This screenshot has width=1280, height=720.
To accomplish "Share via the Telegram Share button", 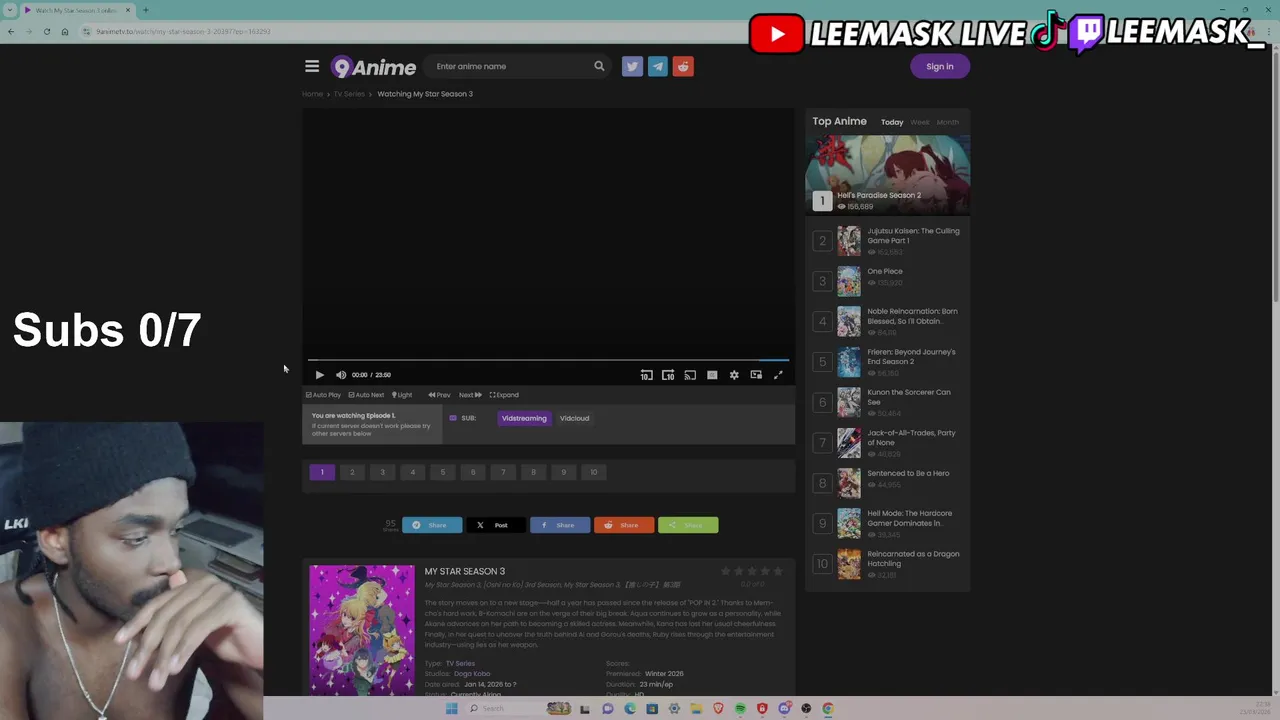I will point(432,525).
